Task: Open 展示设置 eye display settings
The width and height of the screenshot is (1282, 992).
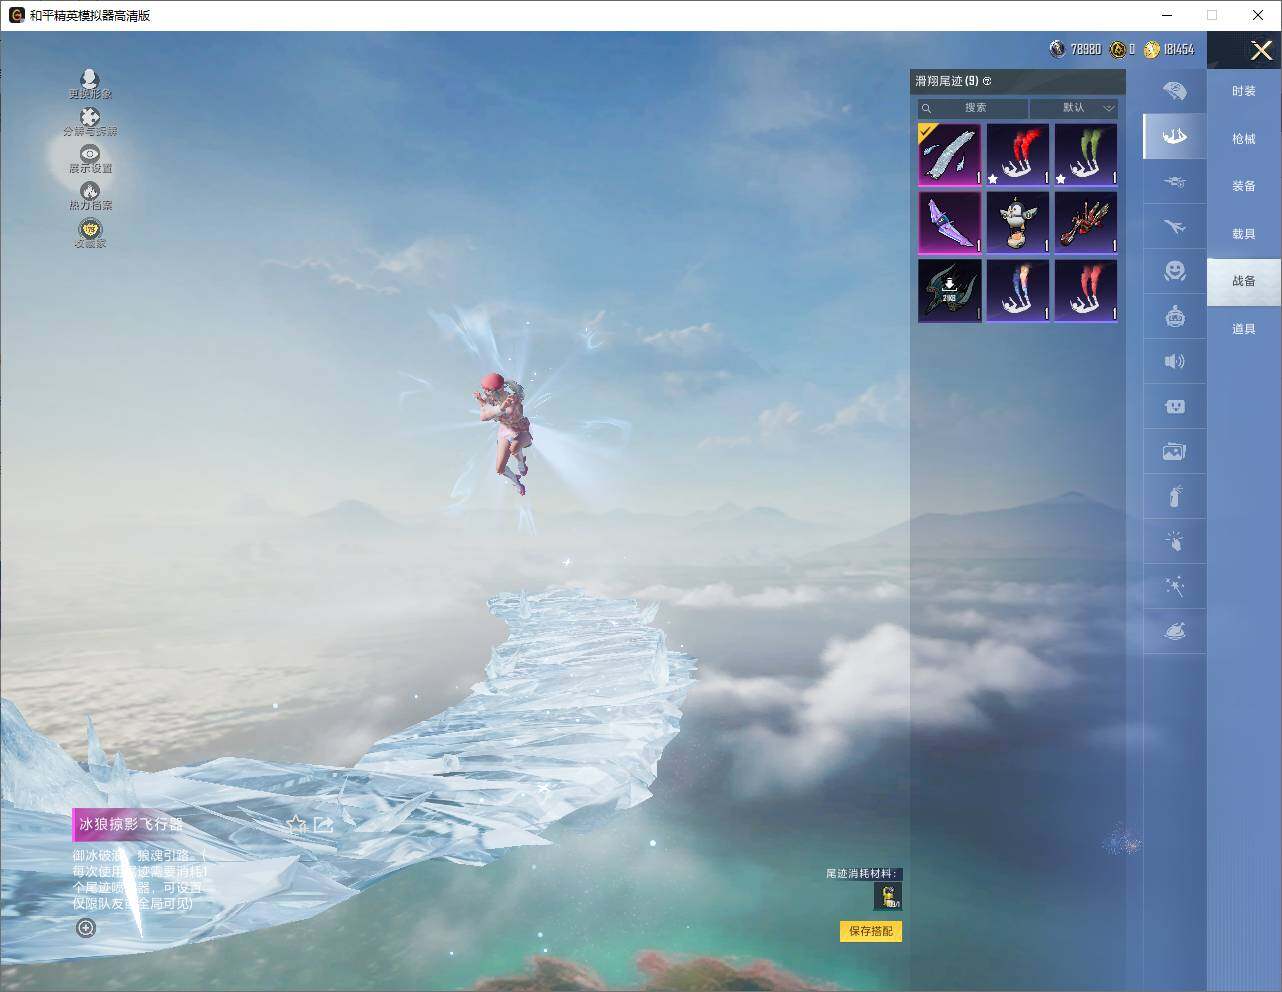Action: 90,158
